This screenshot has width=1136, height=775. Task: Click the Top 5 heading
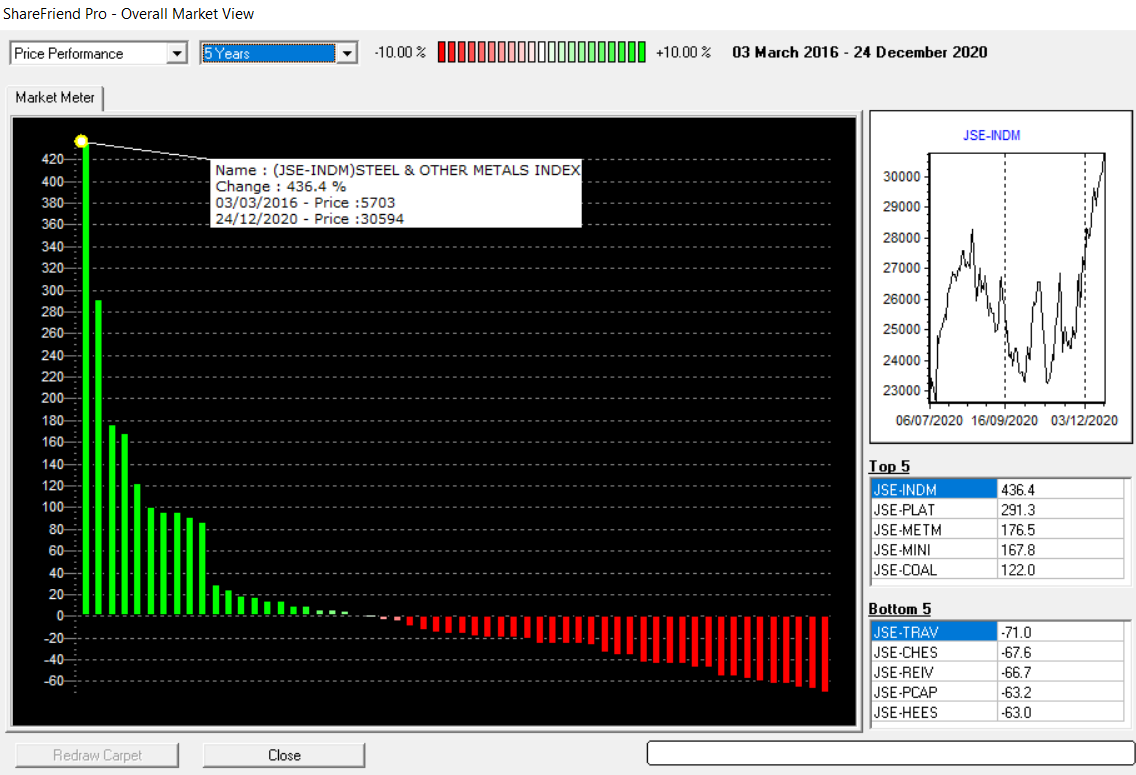tap(889, 466)
